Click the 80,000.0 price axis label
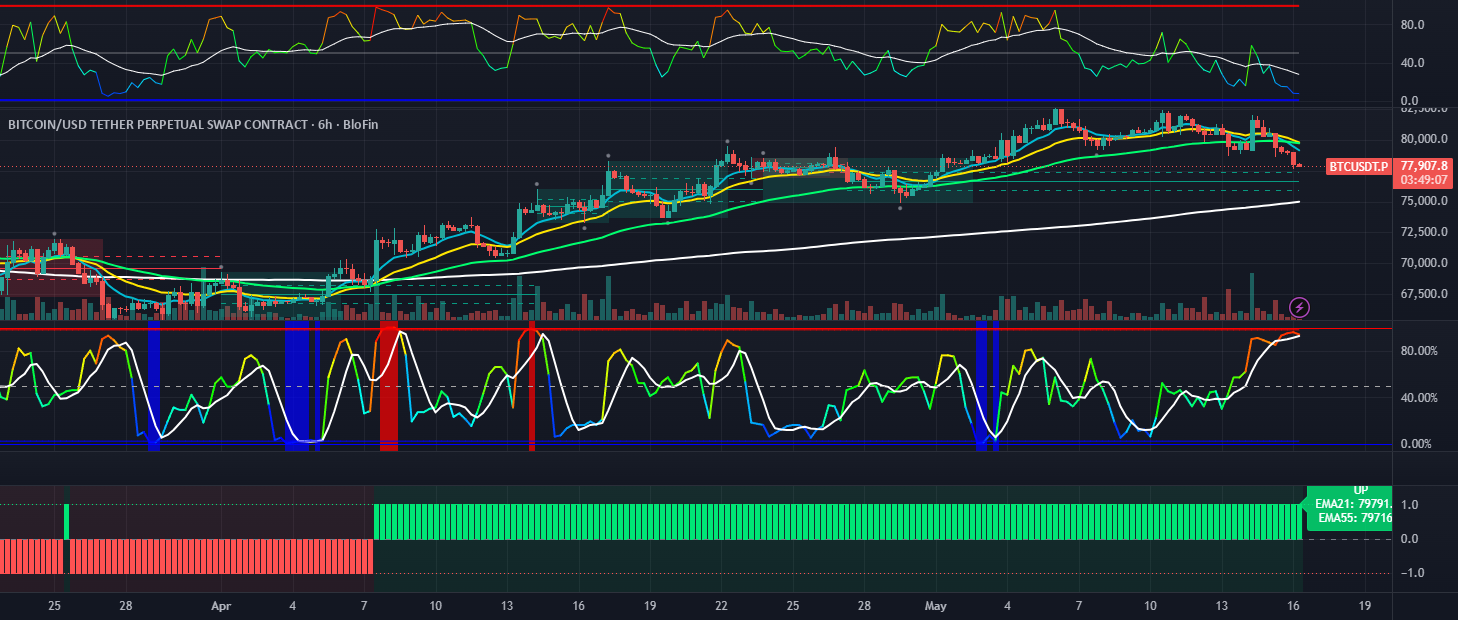1458x620 pixels. (x=1425, y=139)
